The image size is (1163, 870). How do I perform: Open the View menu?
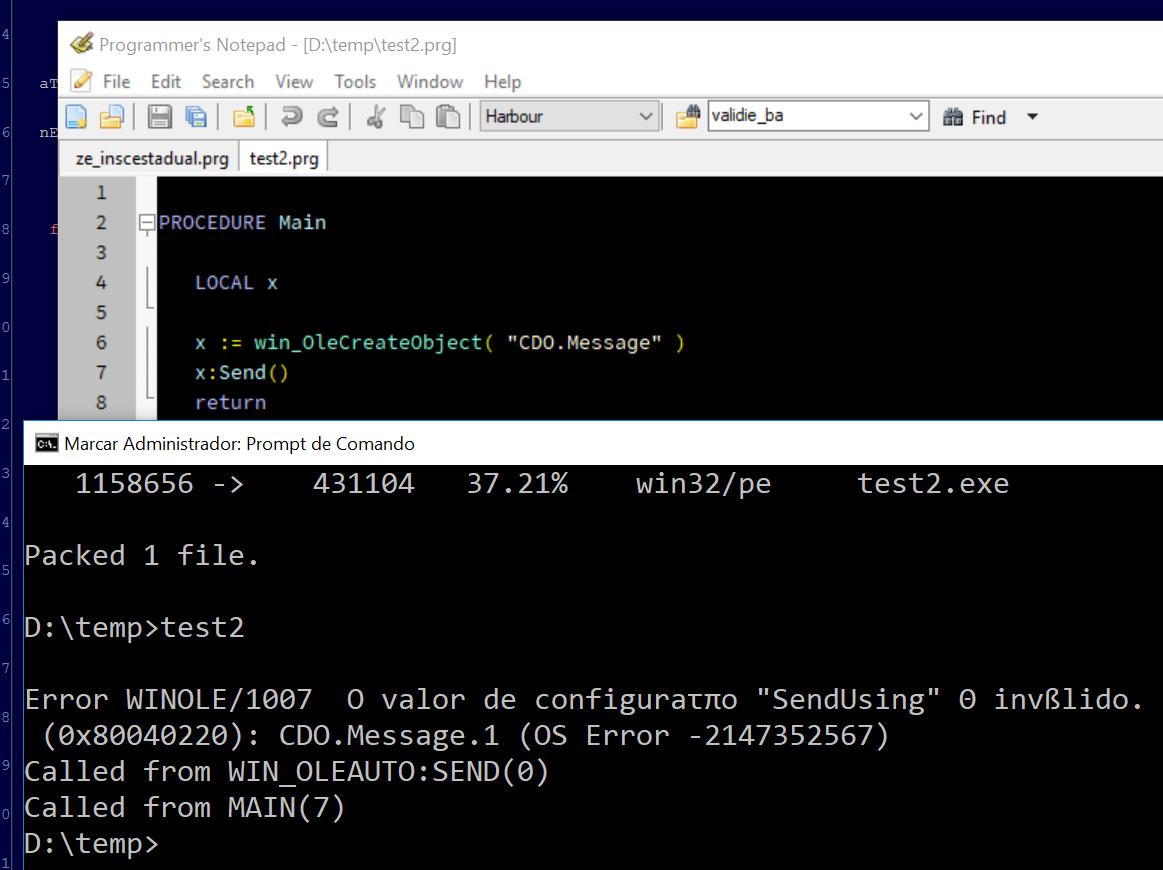click(x=294, y=82)
